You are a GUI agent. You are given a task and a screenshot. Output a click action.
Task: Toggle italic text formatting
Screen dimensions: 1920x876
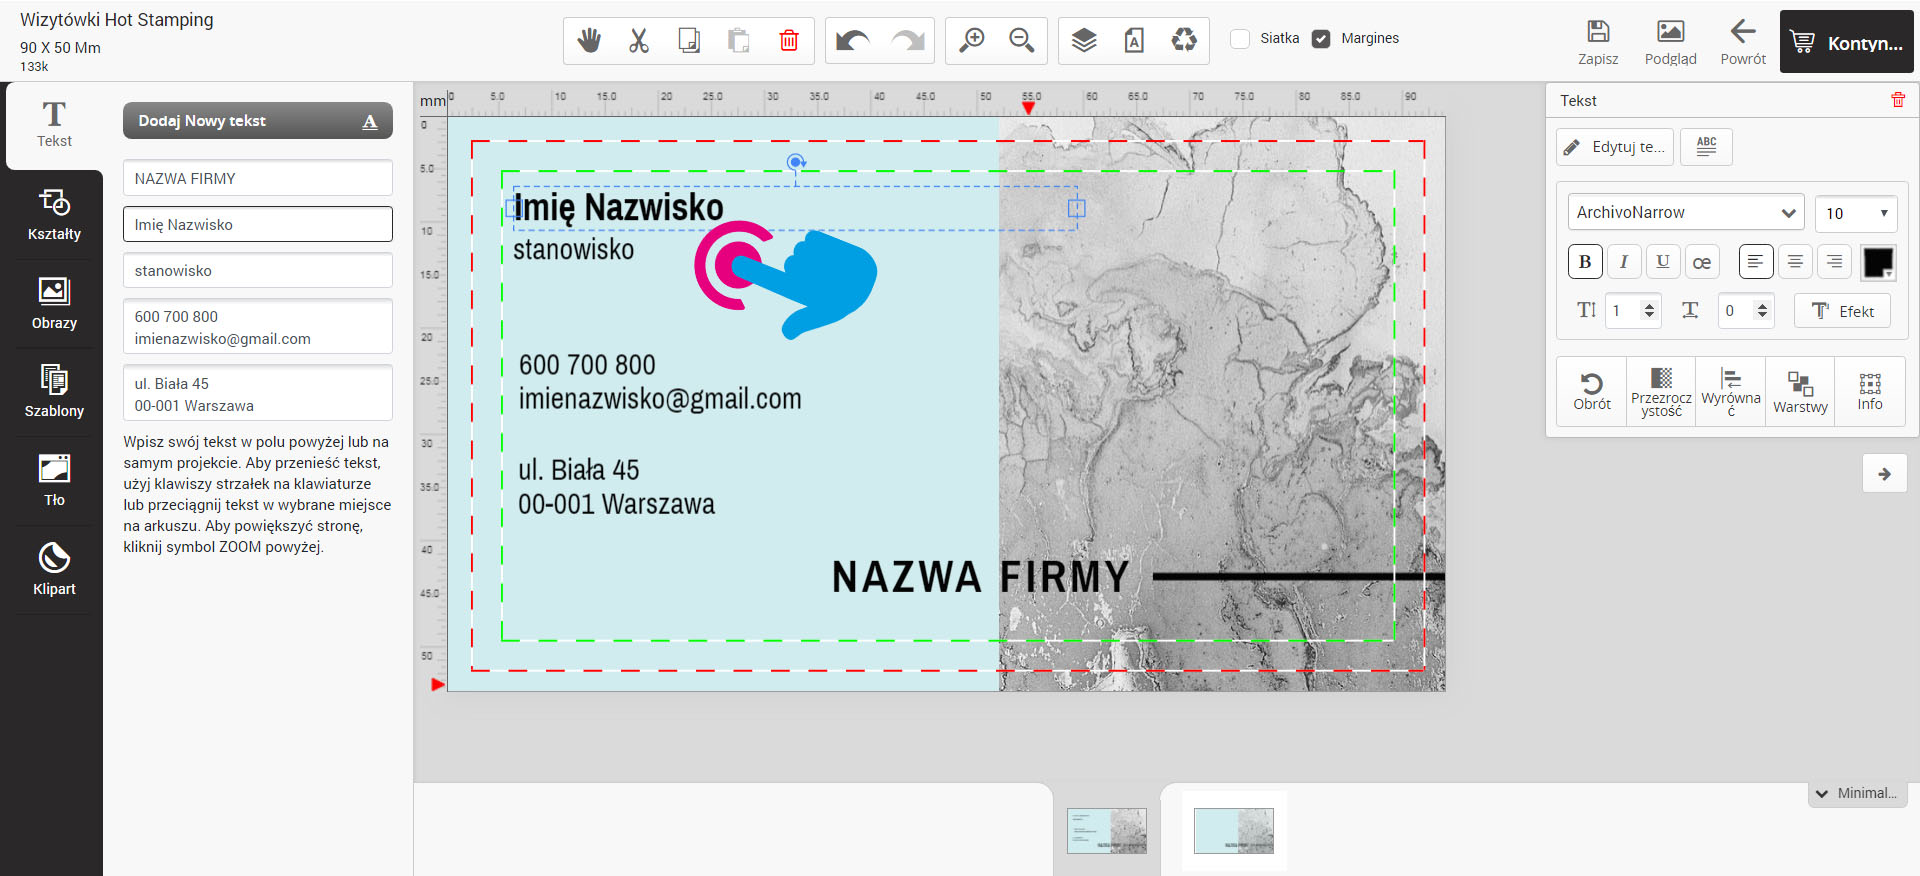[x=1624, y=262]
